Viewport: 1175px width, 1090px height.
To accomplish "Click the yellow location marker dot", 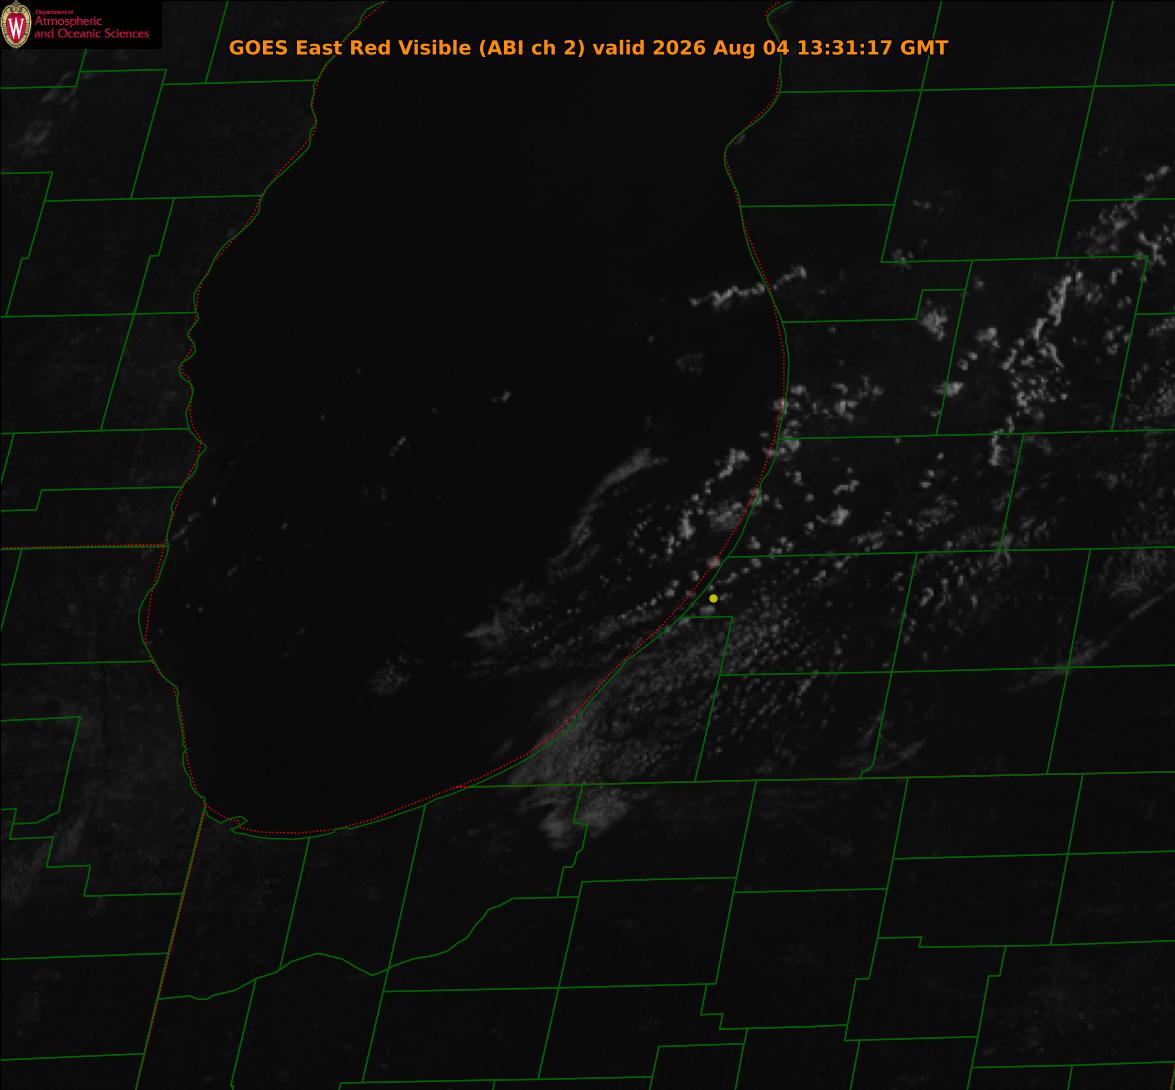I will click(713, 598).
